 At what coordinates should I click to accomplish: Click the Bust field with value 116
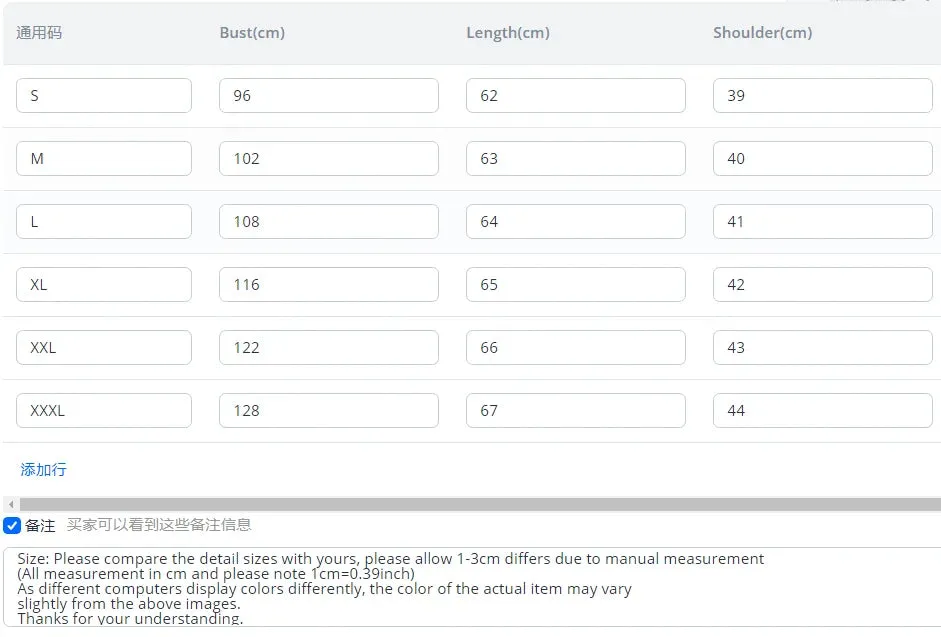[x=329, y=285]
